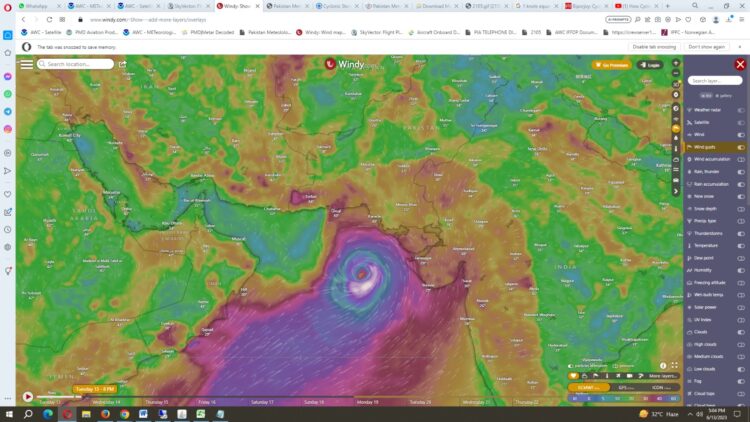Select the Thunderstorms layer
The height and width of the screenshot is (422, 750).
(x=708, y=233)
